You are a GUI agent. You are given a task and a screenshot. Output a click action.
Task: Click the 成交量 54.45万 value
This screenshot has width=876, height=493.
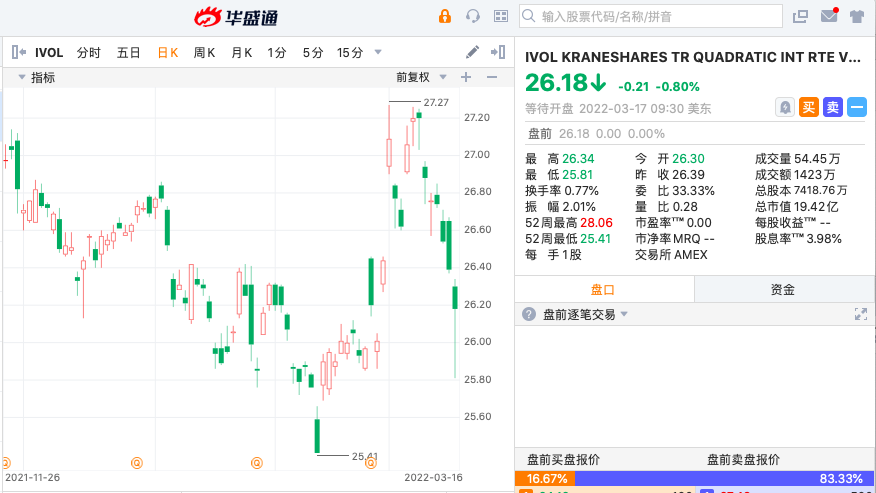click(x=818, y=159)
